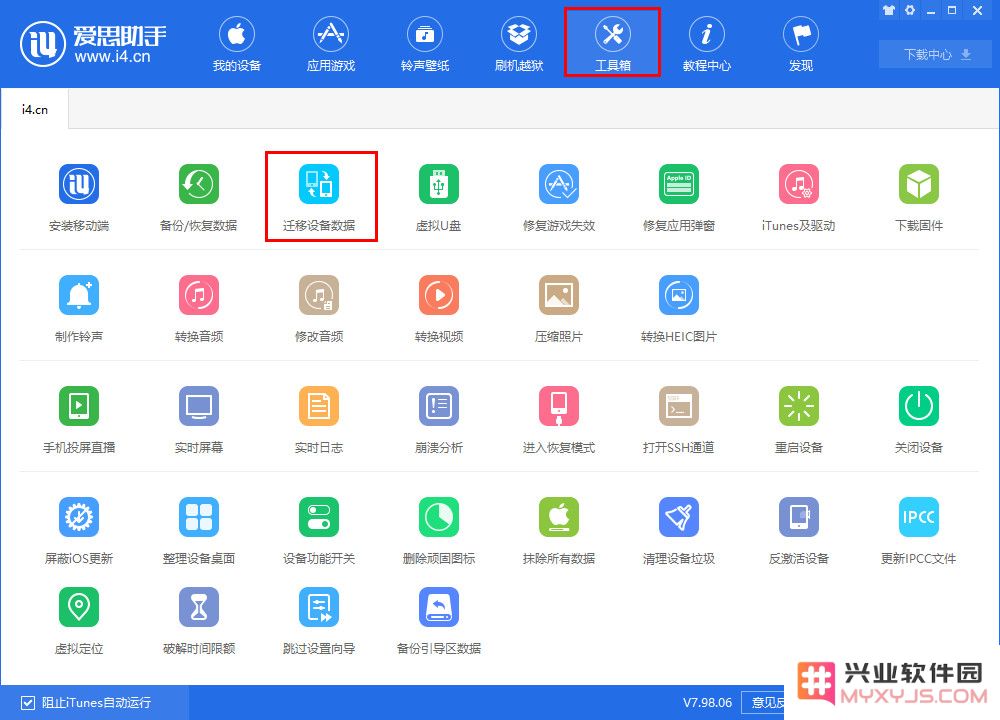
Task: Open 实时屏幕 tool
Action: (199, 419)
